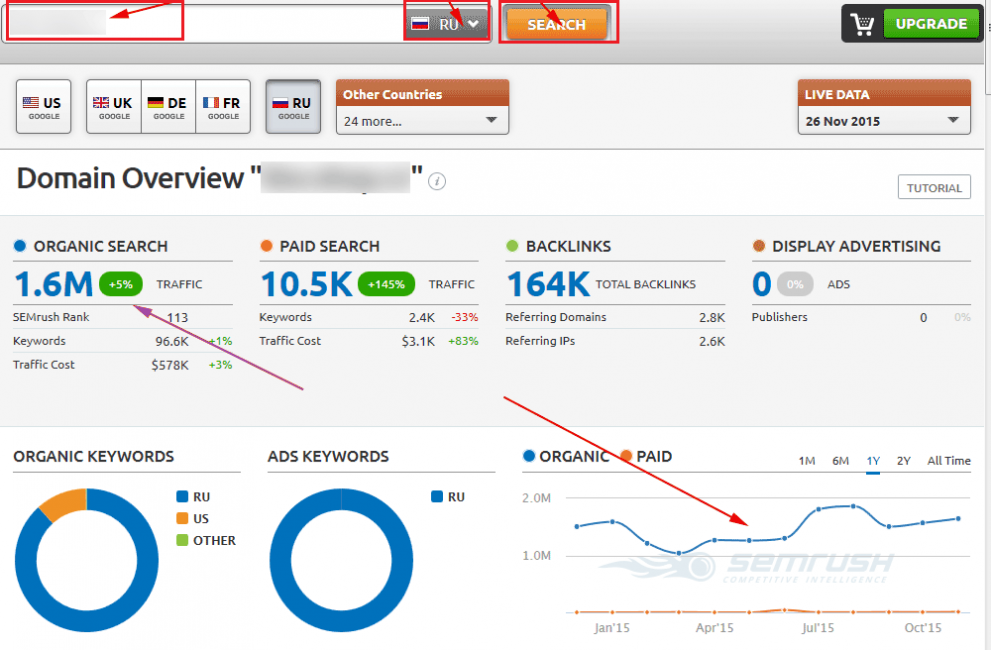Click the DISPLAY ADVERTISING heading
Viewport: 991px width, 650px height.
(x=856, y=246)
